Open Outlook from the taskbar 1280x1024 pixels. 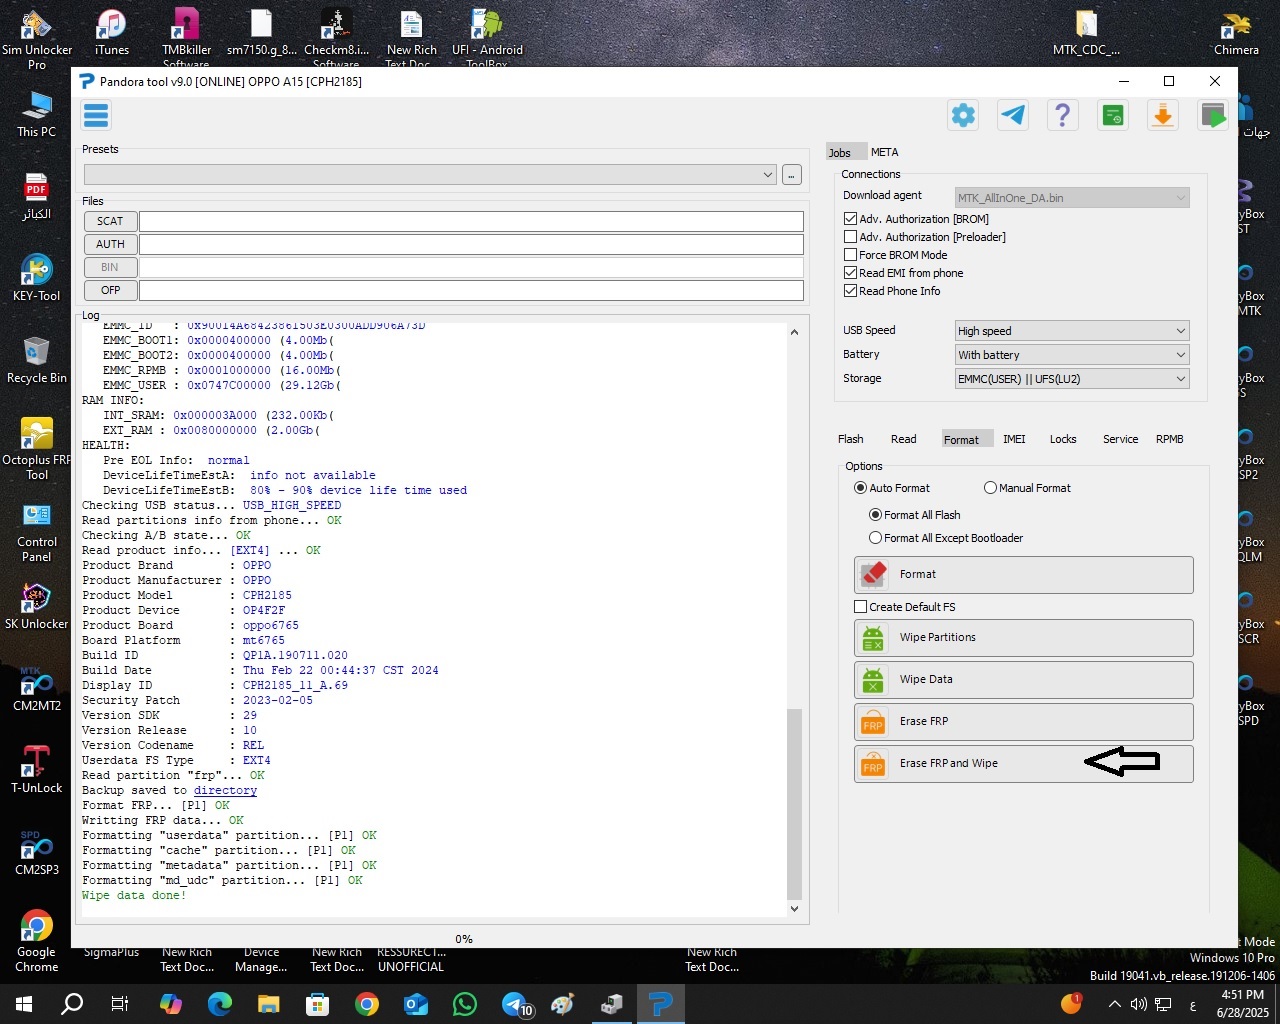tap(416, 1004)
